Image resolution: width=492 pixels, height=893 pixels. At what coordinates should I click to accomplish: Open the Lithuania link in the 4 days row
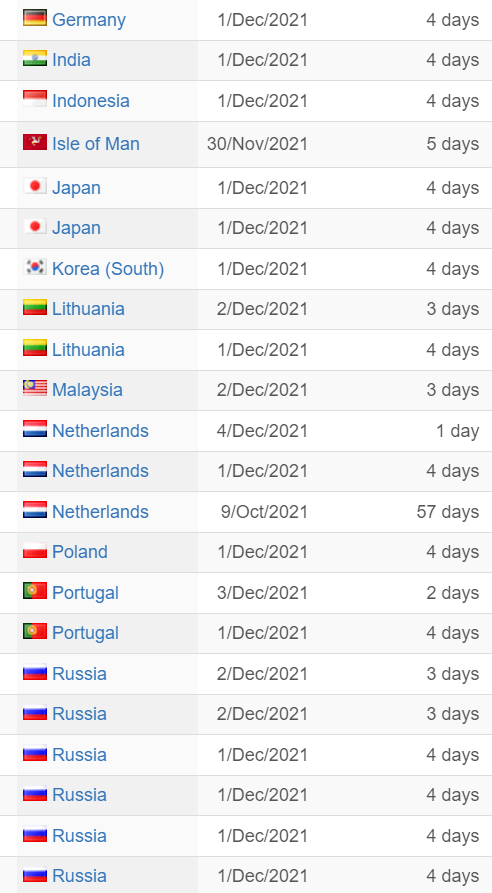pos(88,350)
